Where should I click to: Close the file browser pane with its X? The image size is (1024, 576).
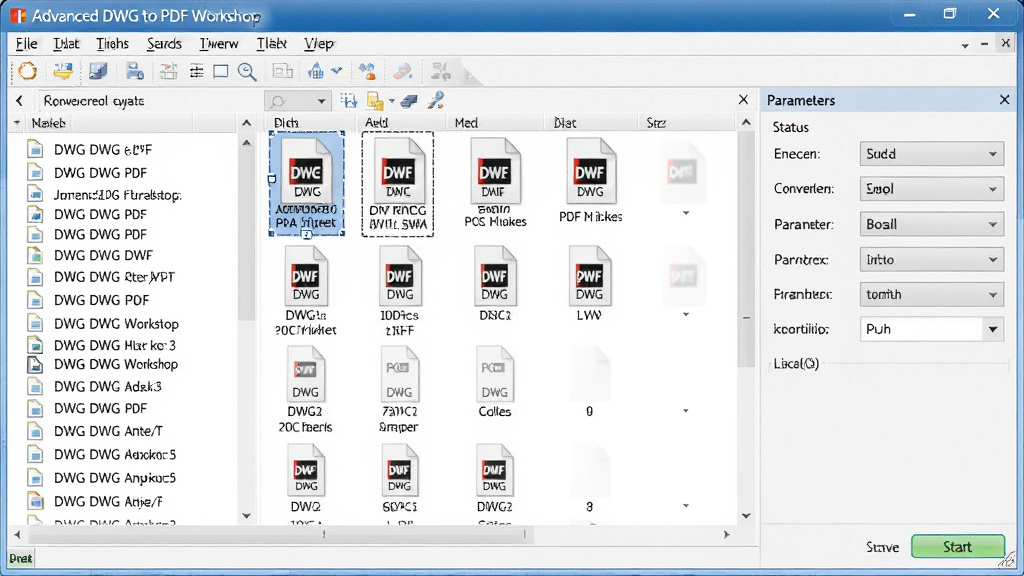point(743,99)
